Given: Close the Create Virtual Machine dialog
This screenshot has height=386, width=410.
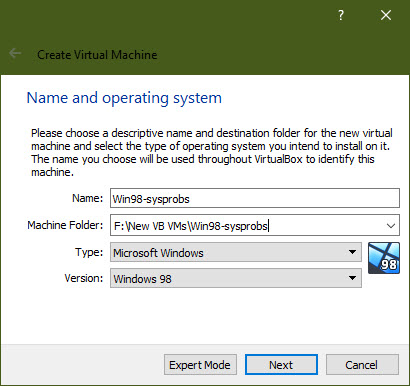Looking at the screenshot, I should pyautogui.click(x=386, y=15).
